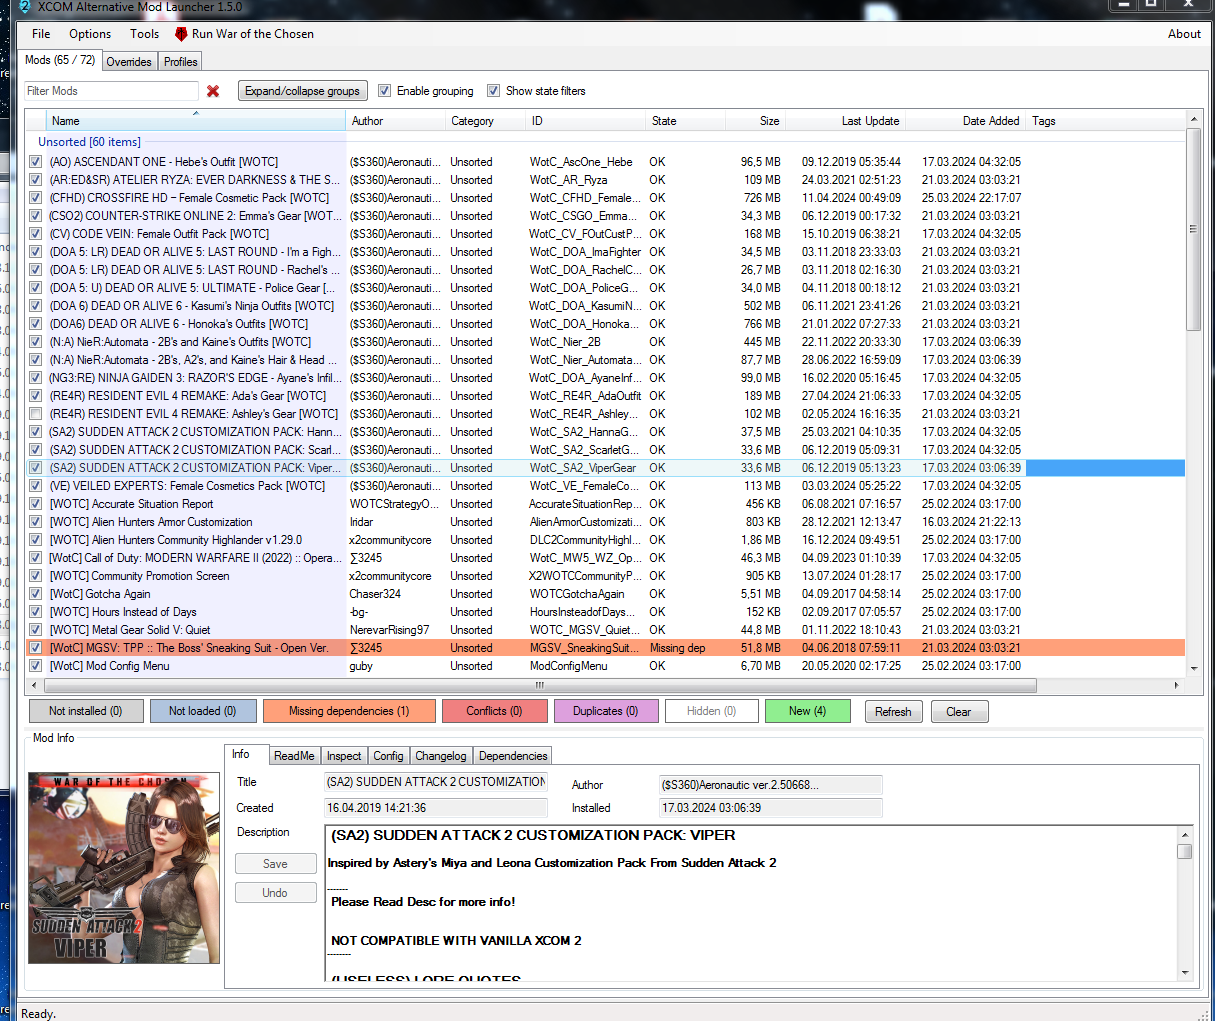Toggle Enable grouping checkbox

(x=384, y=91)
